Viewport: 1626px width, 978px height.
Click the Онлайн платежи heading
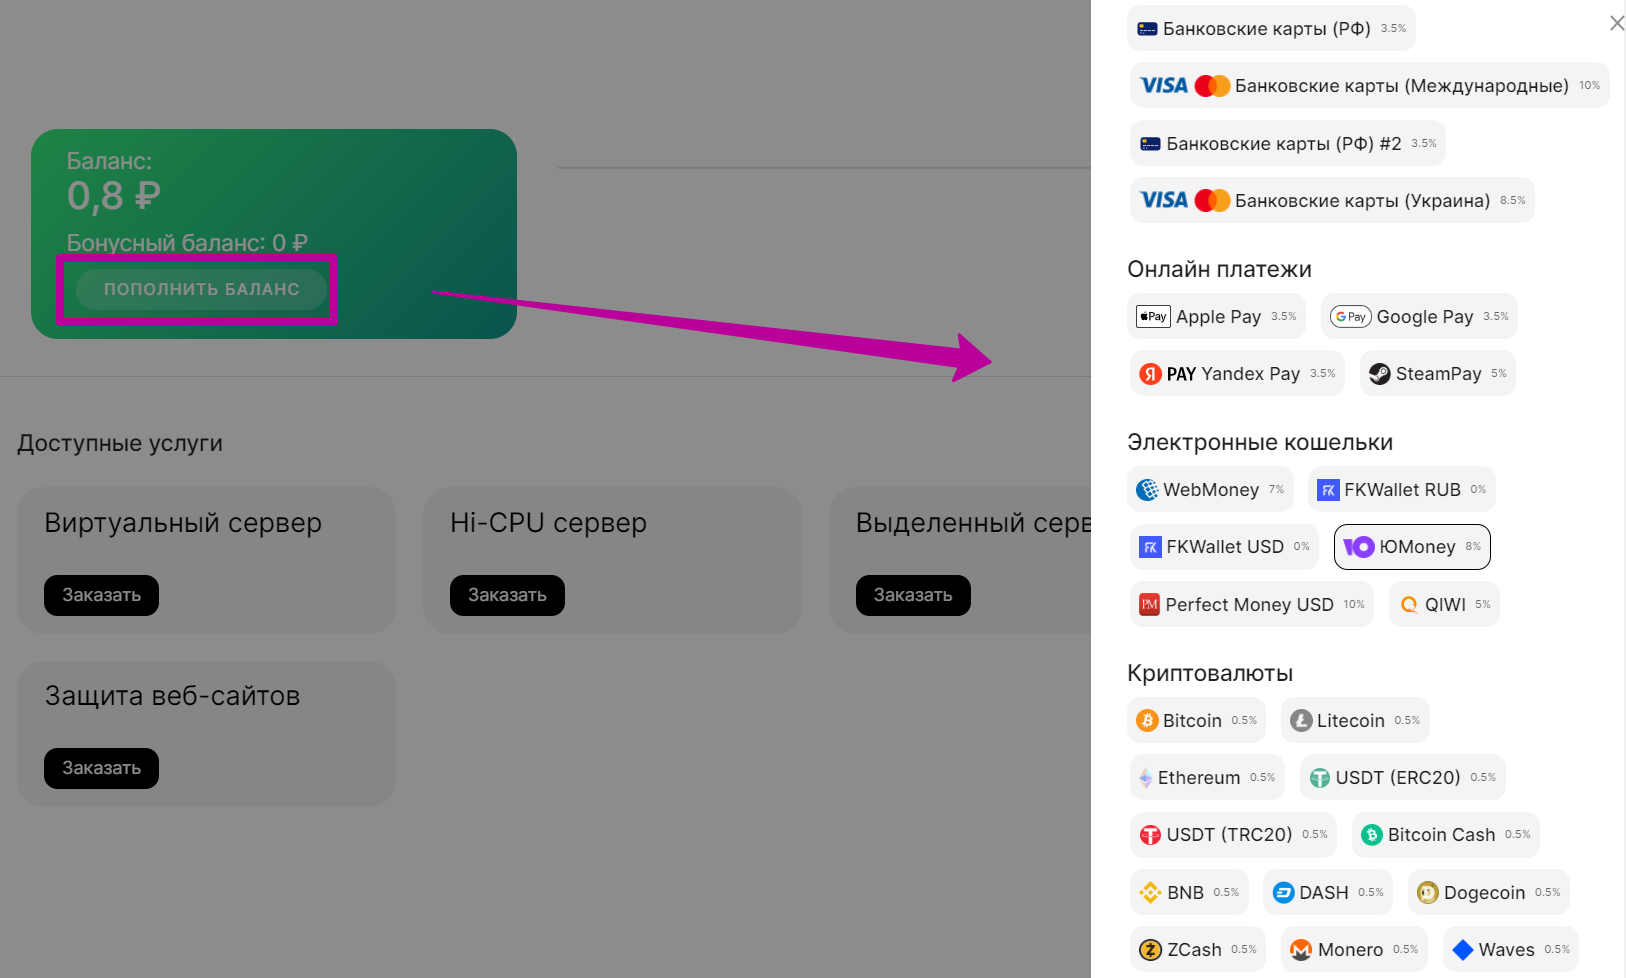click(1219, 269)
